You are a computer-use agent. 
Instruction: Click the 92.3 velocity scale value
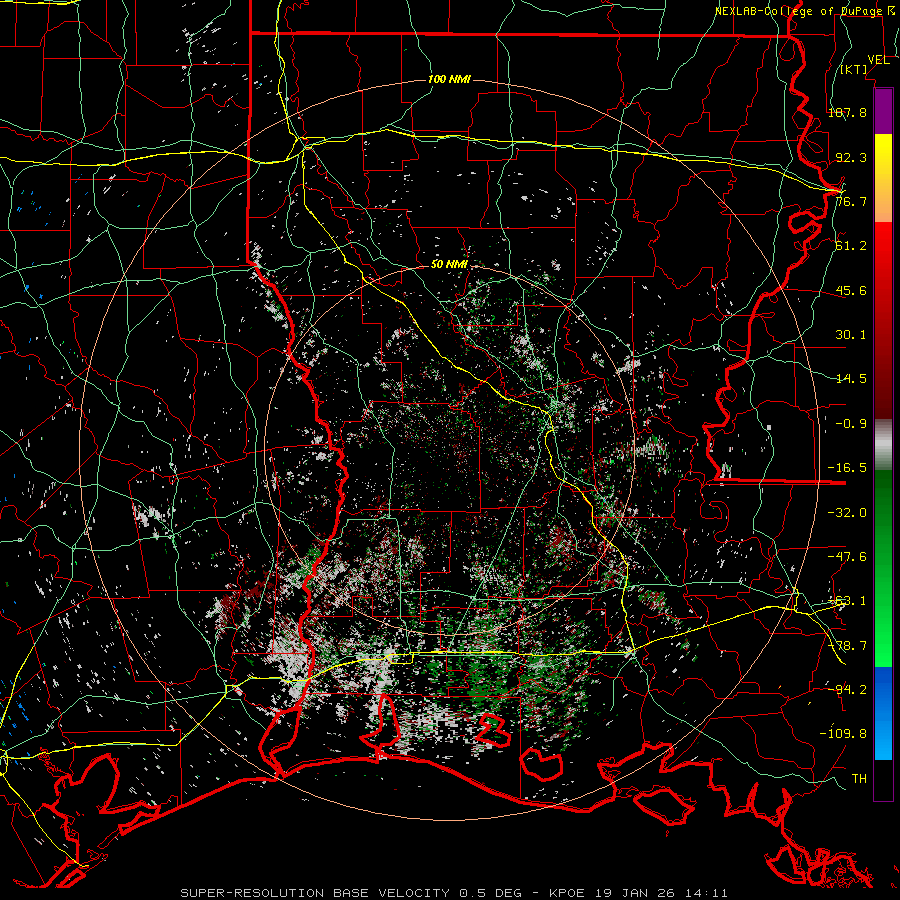click(851, 157)
